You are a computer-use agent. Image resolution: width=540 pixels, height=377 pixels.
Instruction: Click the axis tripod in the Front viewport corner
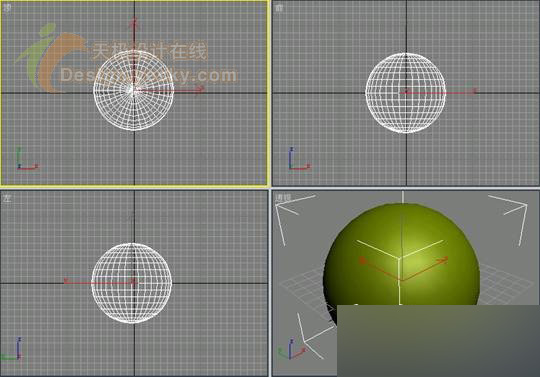(299, 159)
